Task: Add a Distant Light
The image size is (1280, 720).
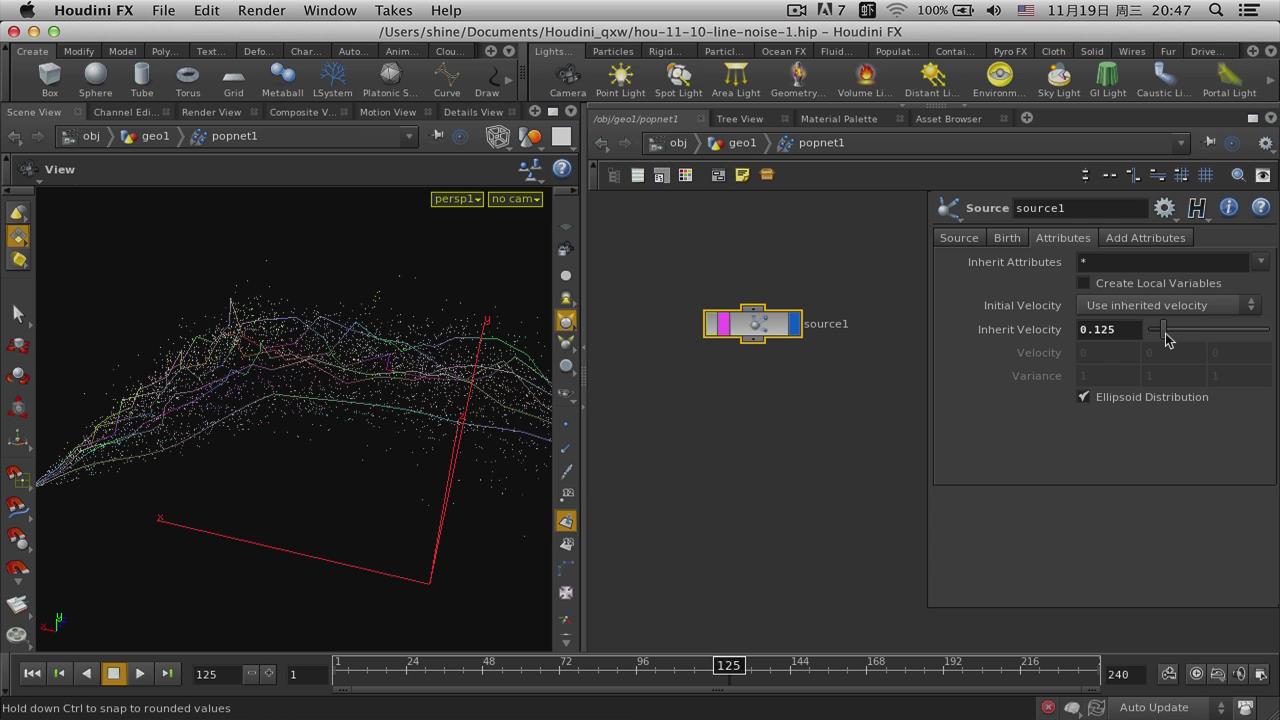Action: (x=932, y=79)
